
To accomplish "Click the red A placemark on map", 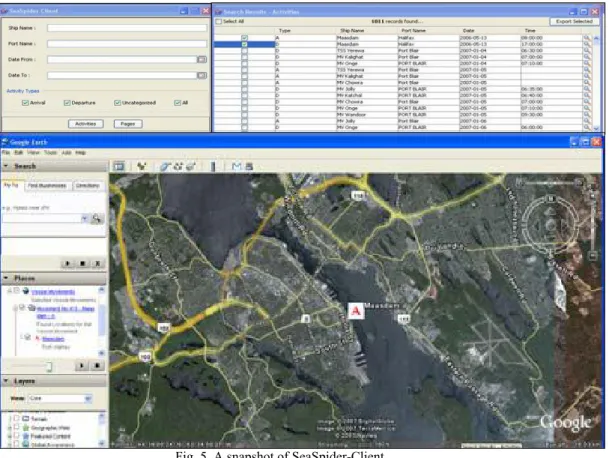I will 356,311.
